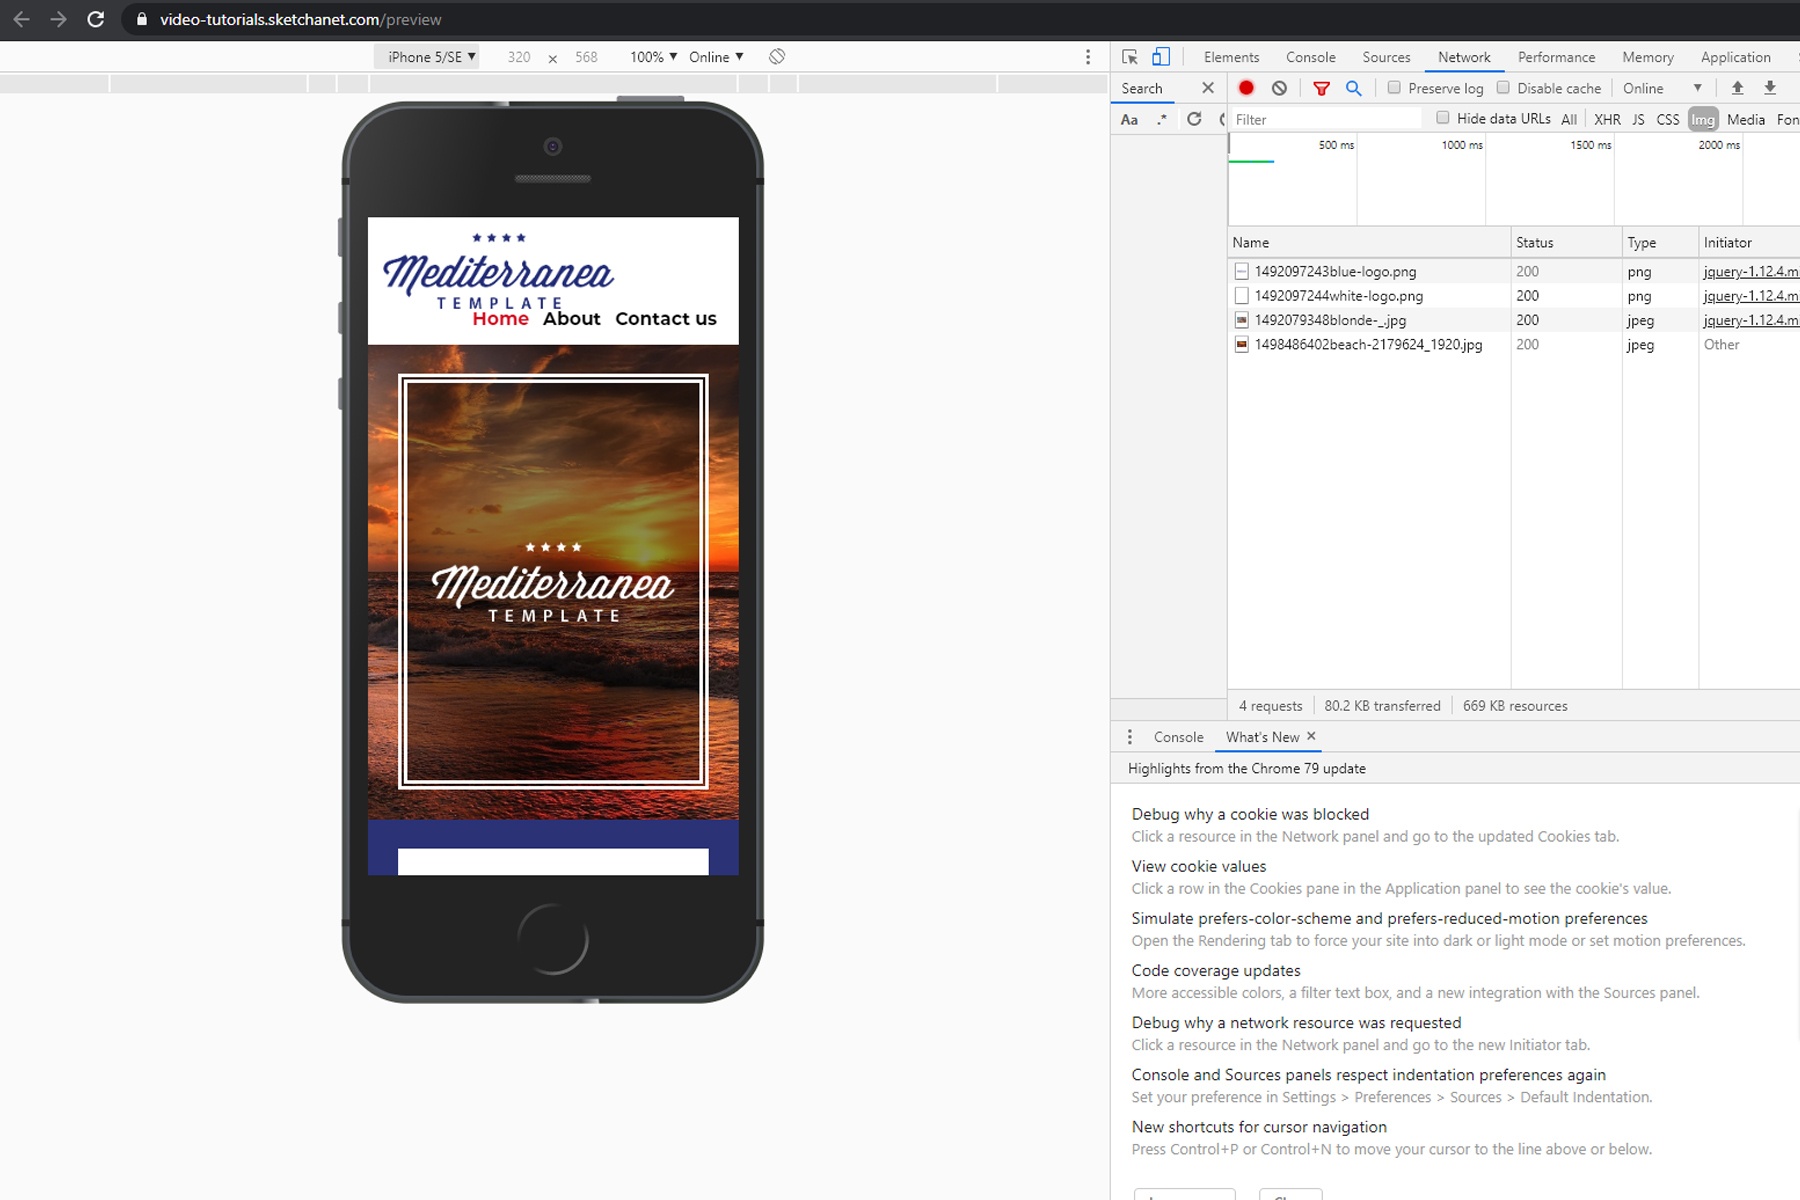Select the 1498486402beach-2179624_1920.jpg request row
This screenshot has width=1800, height=1200.
pos(1366,344)
